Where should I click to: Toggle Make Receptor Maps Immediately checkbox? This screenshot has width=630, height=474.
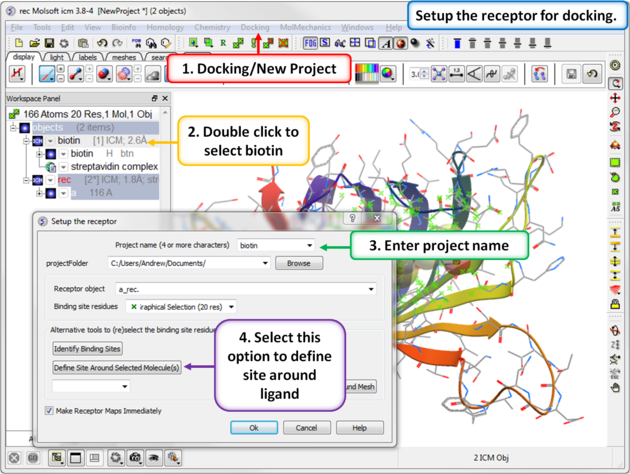(x=50, y=411)
